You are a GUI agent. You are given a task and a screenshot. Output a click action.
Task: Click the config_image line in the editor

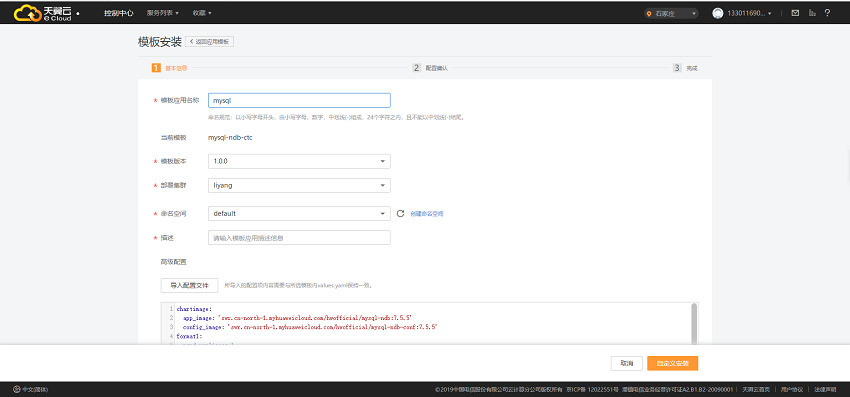click(x=310, y=327)
